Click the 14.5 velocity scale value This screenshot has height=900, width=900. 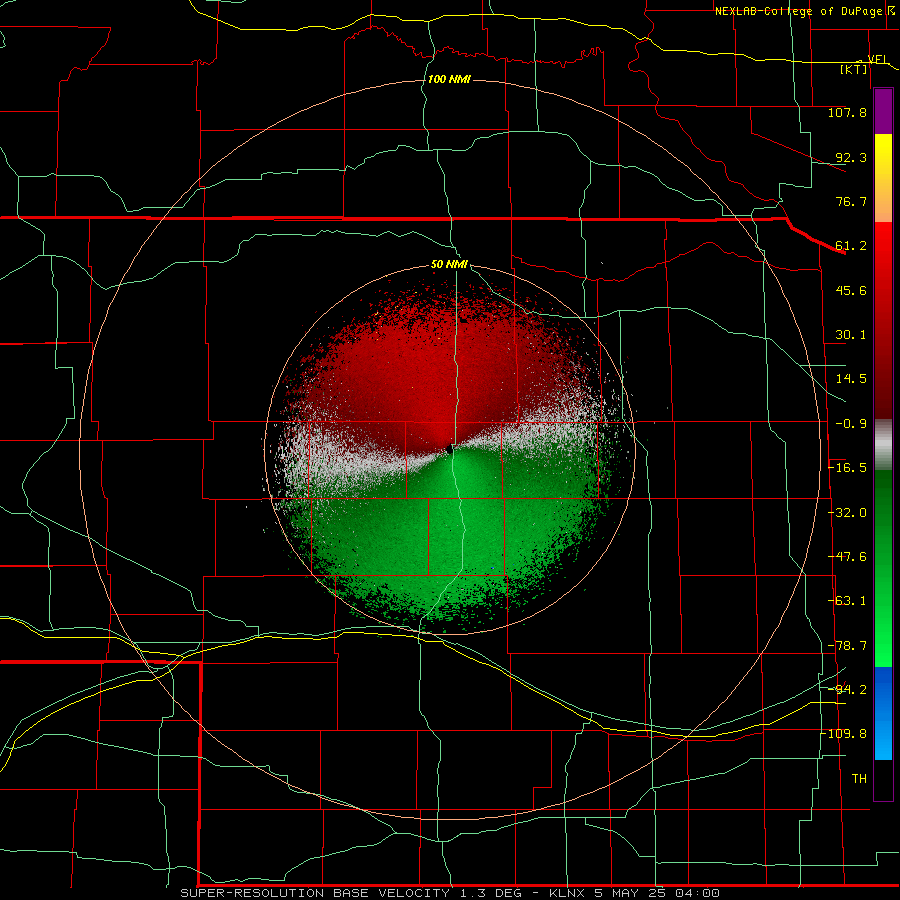point(850,379)
